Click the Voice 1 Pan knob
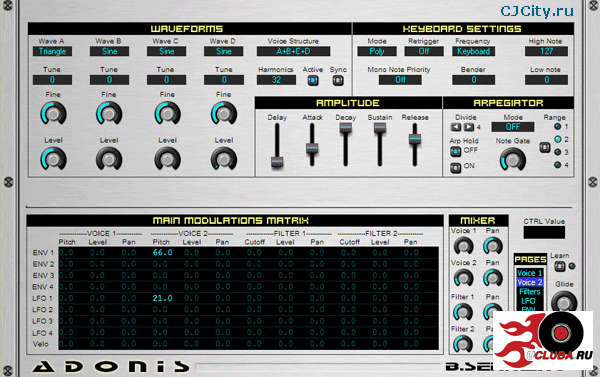 coord(493,246)
